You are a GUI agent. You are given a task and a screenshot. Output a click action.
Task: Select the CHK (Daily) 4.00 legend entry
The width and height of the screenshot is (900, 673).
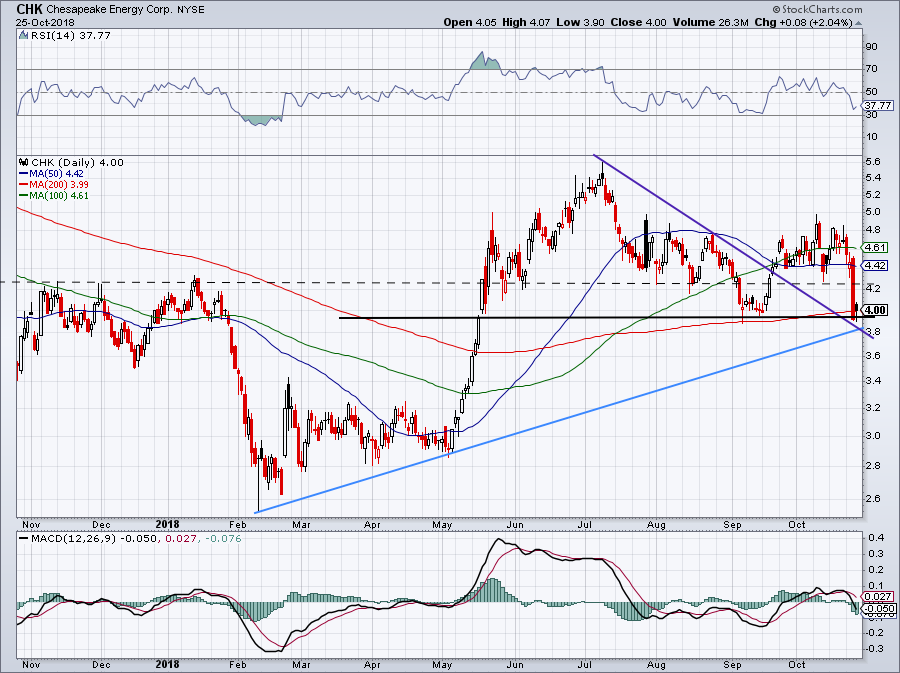point(77,163)
